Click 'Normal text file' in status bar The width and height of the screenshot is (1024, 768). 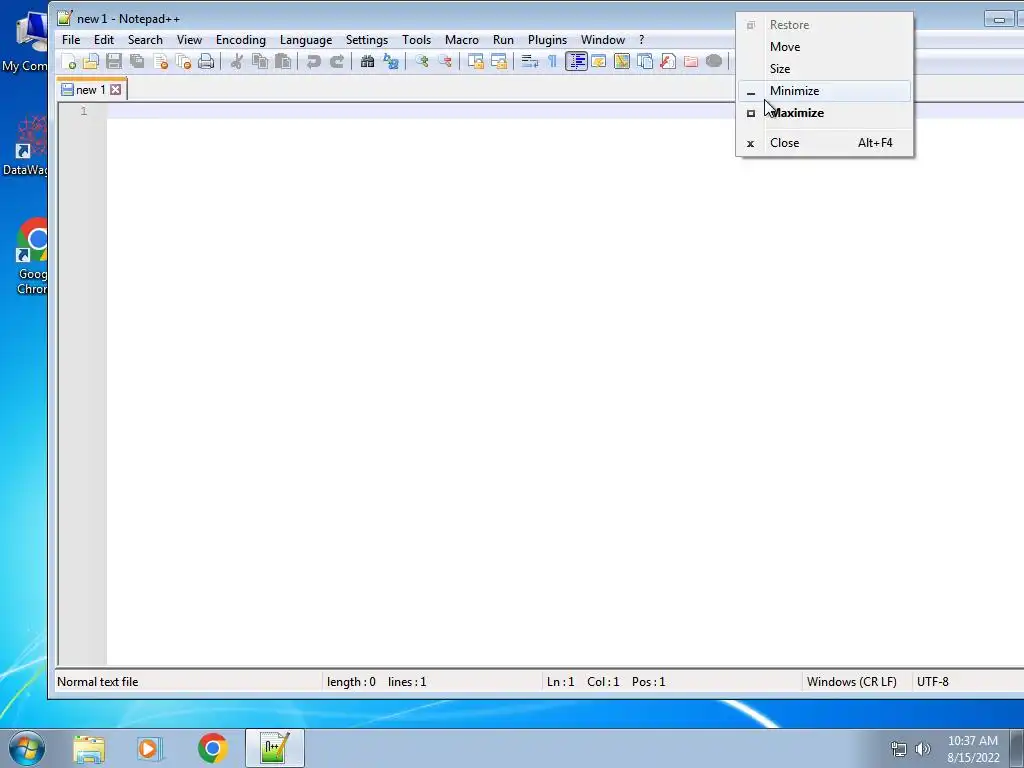(97, 682)
